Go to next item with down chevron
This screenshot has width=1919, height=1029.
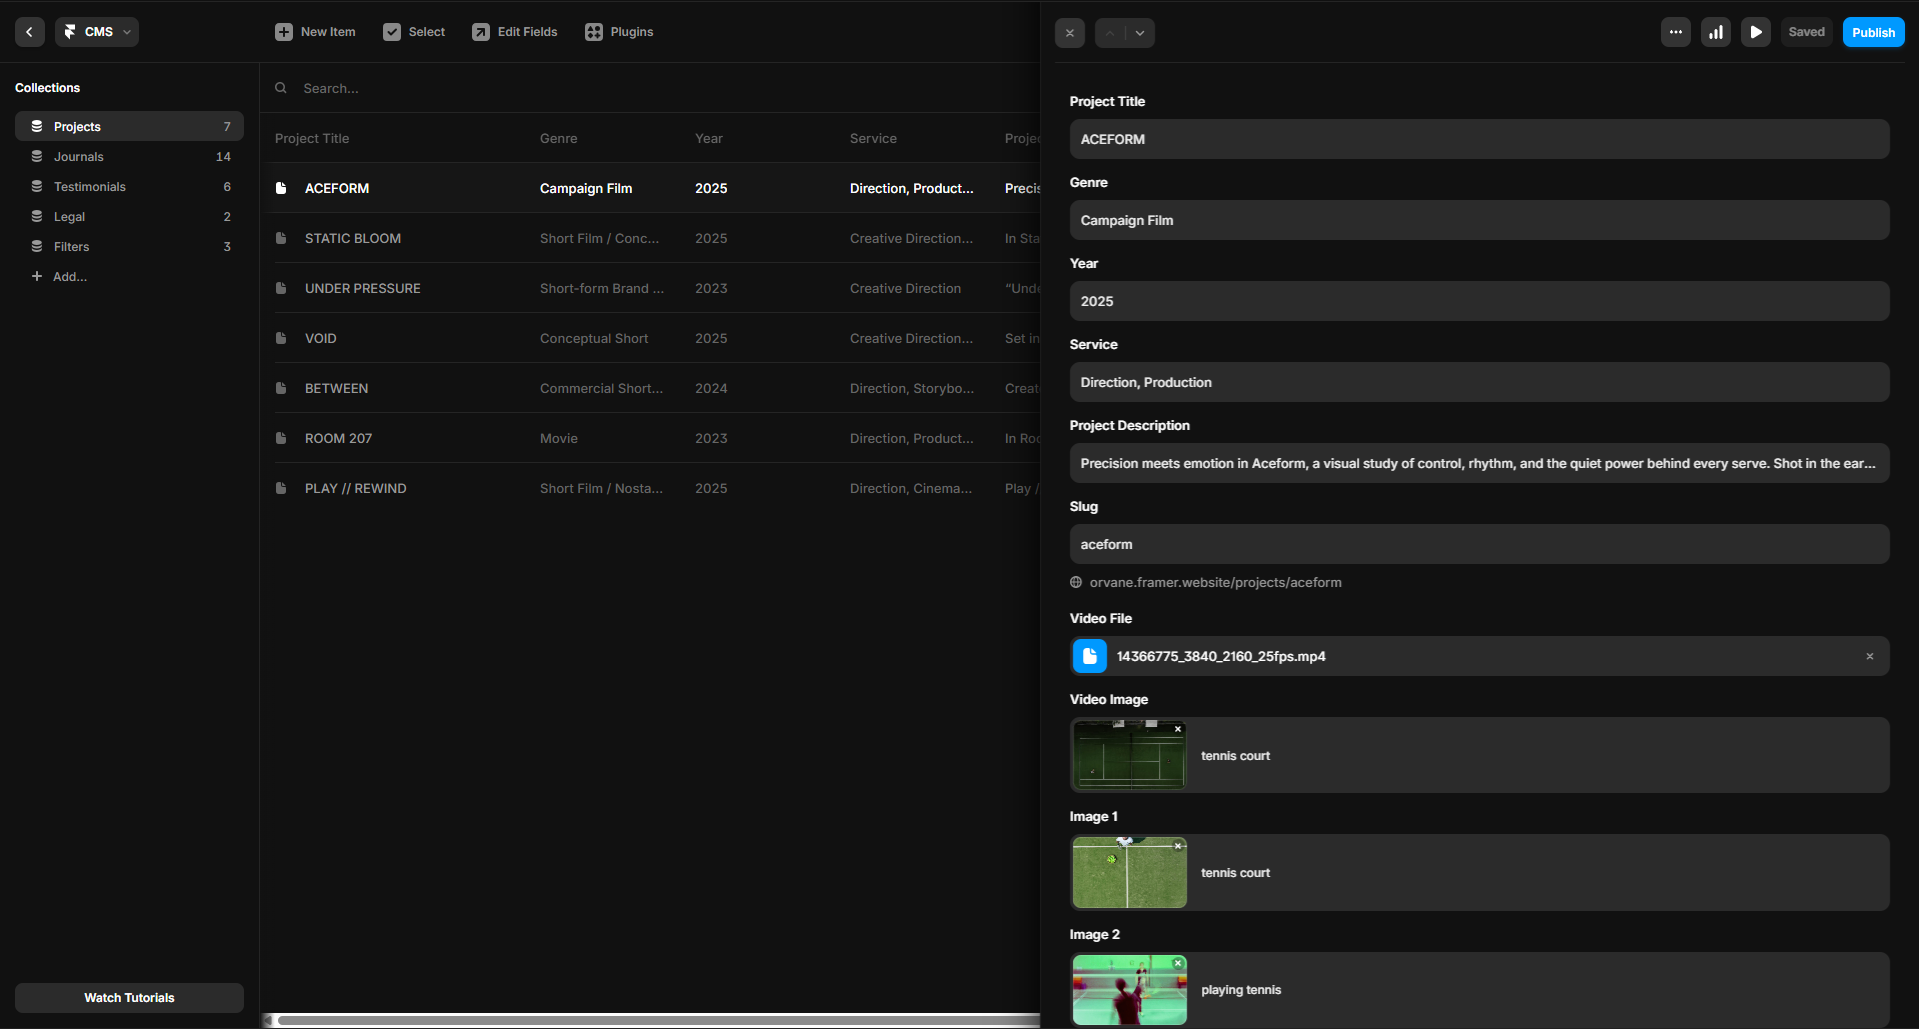coord(1140,33)
